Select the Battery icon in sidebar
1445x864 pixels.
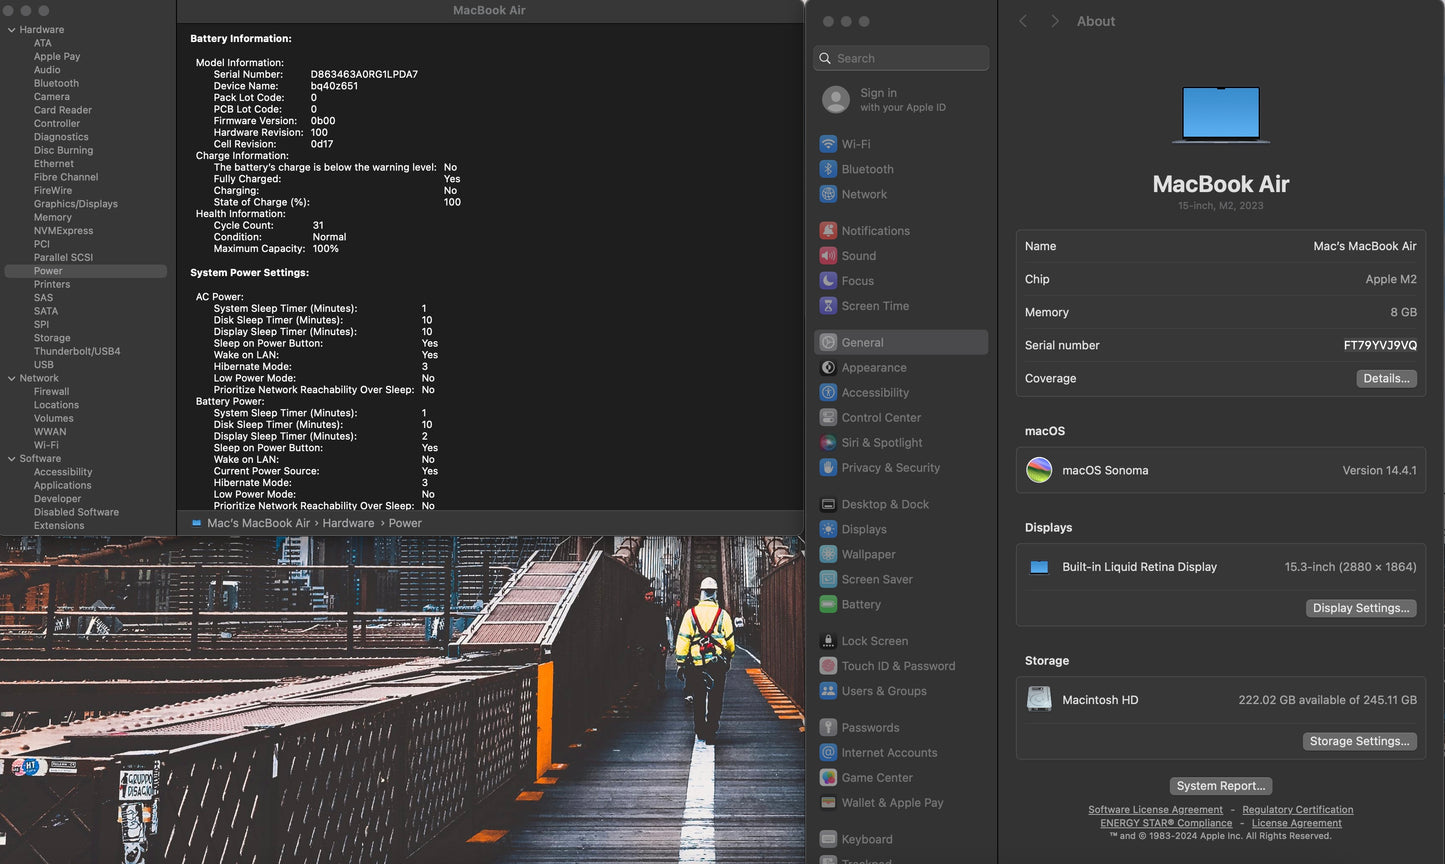pos(828,604)
